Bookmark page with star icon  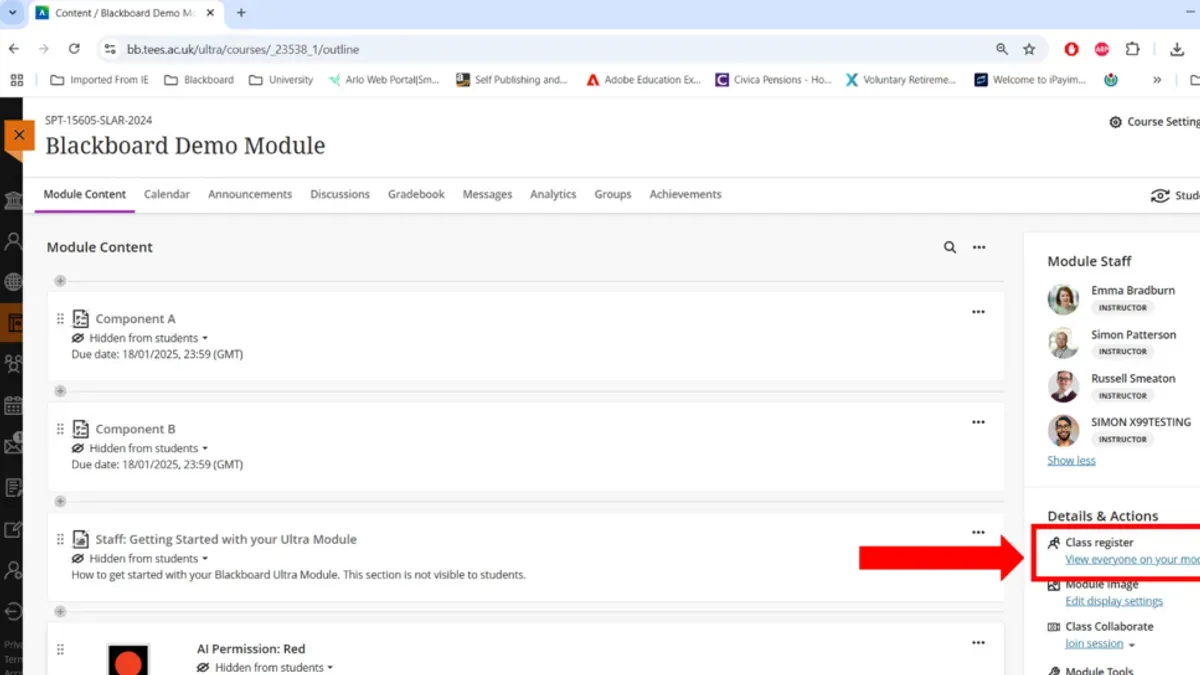click(x=1029, y=49)
